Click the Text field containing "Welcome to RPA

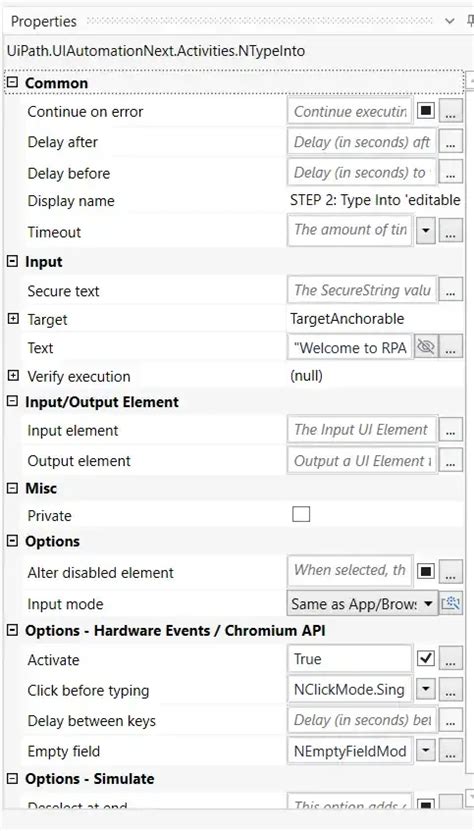coord(350,348)
